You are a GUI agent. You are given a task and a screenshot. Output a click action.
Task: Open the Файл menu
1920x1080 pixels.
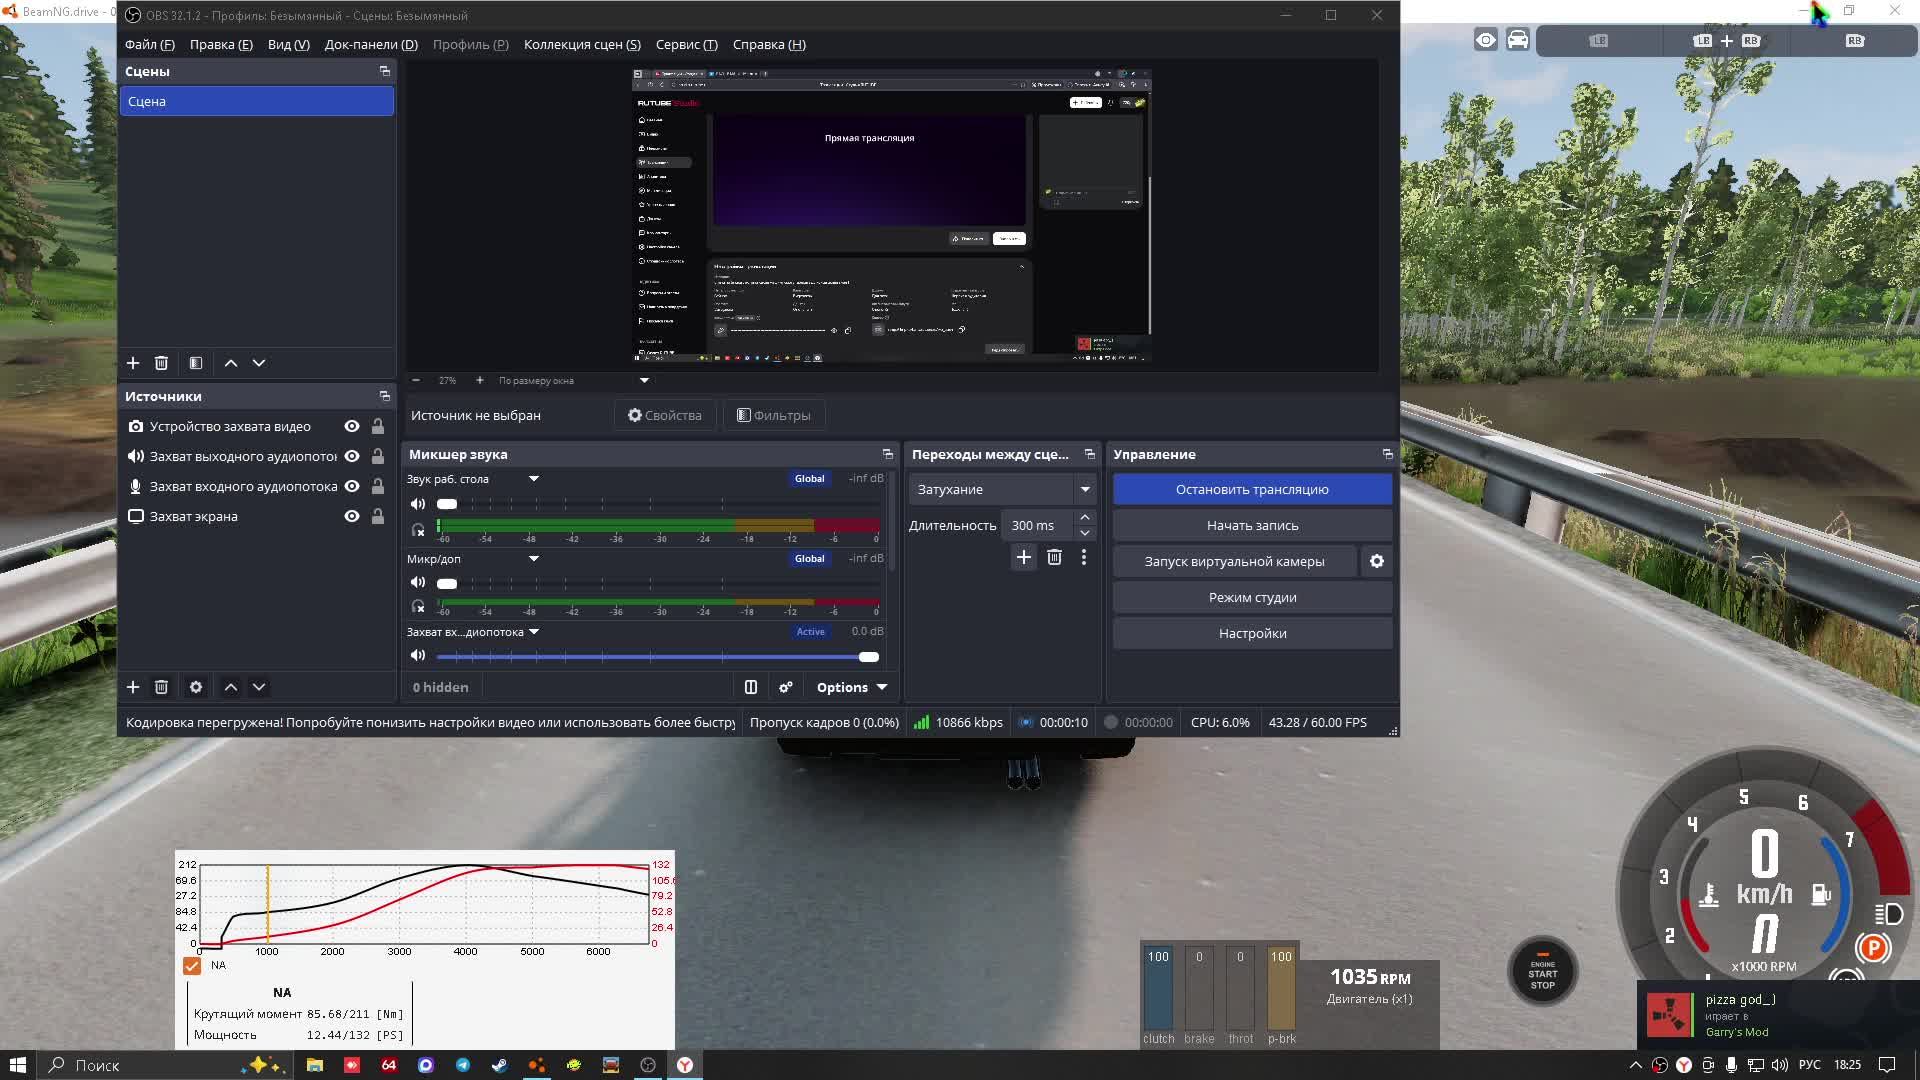[150, 44]
